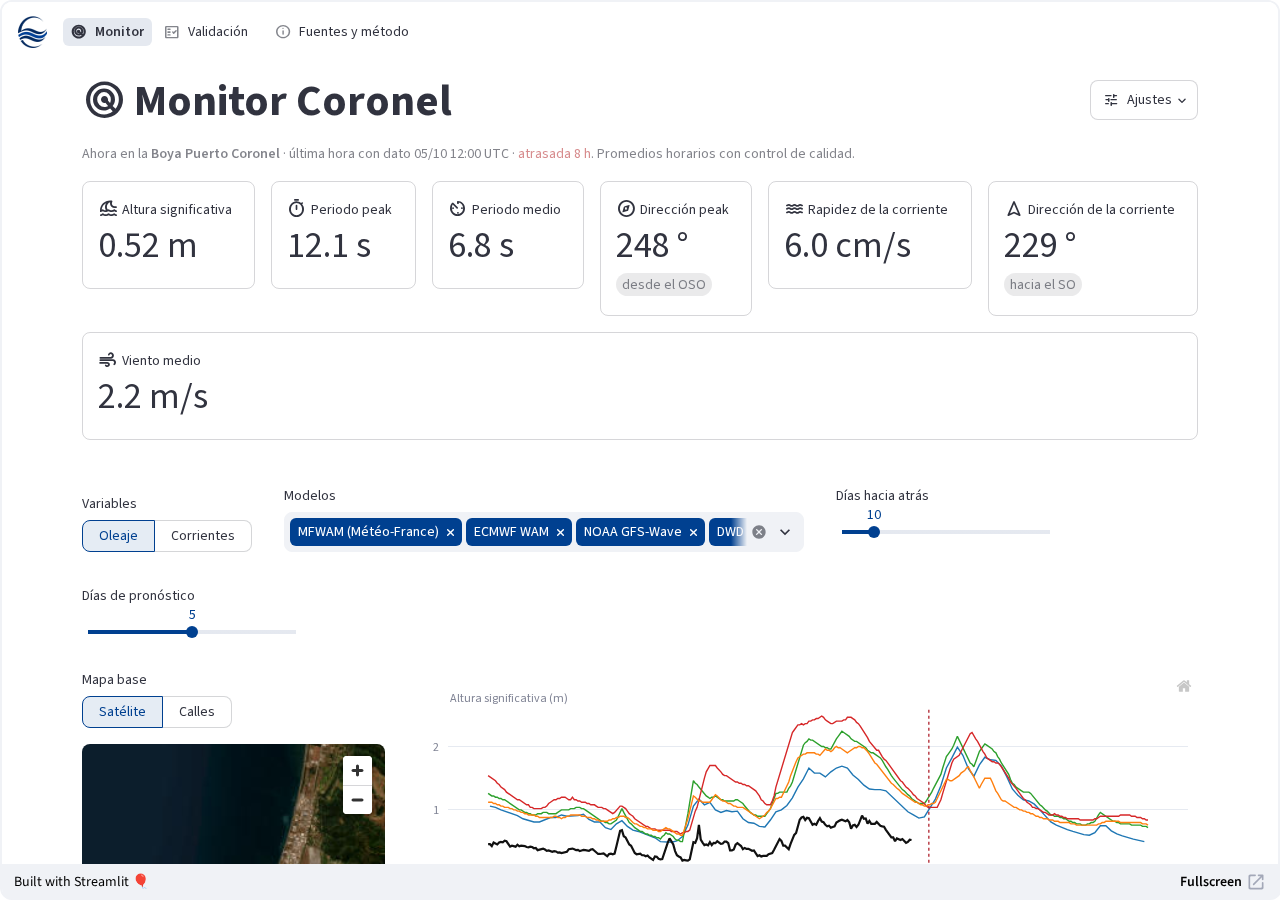The image size is (1280, 900).
Task: Click the Días hacia atrás slider handle
Action: point(874,532)
